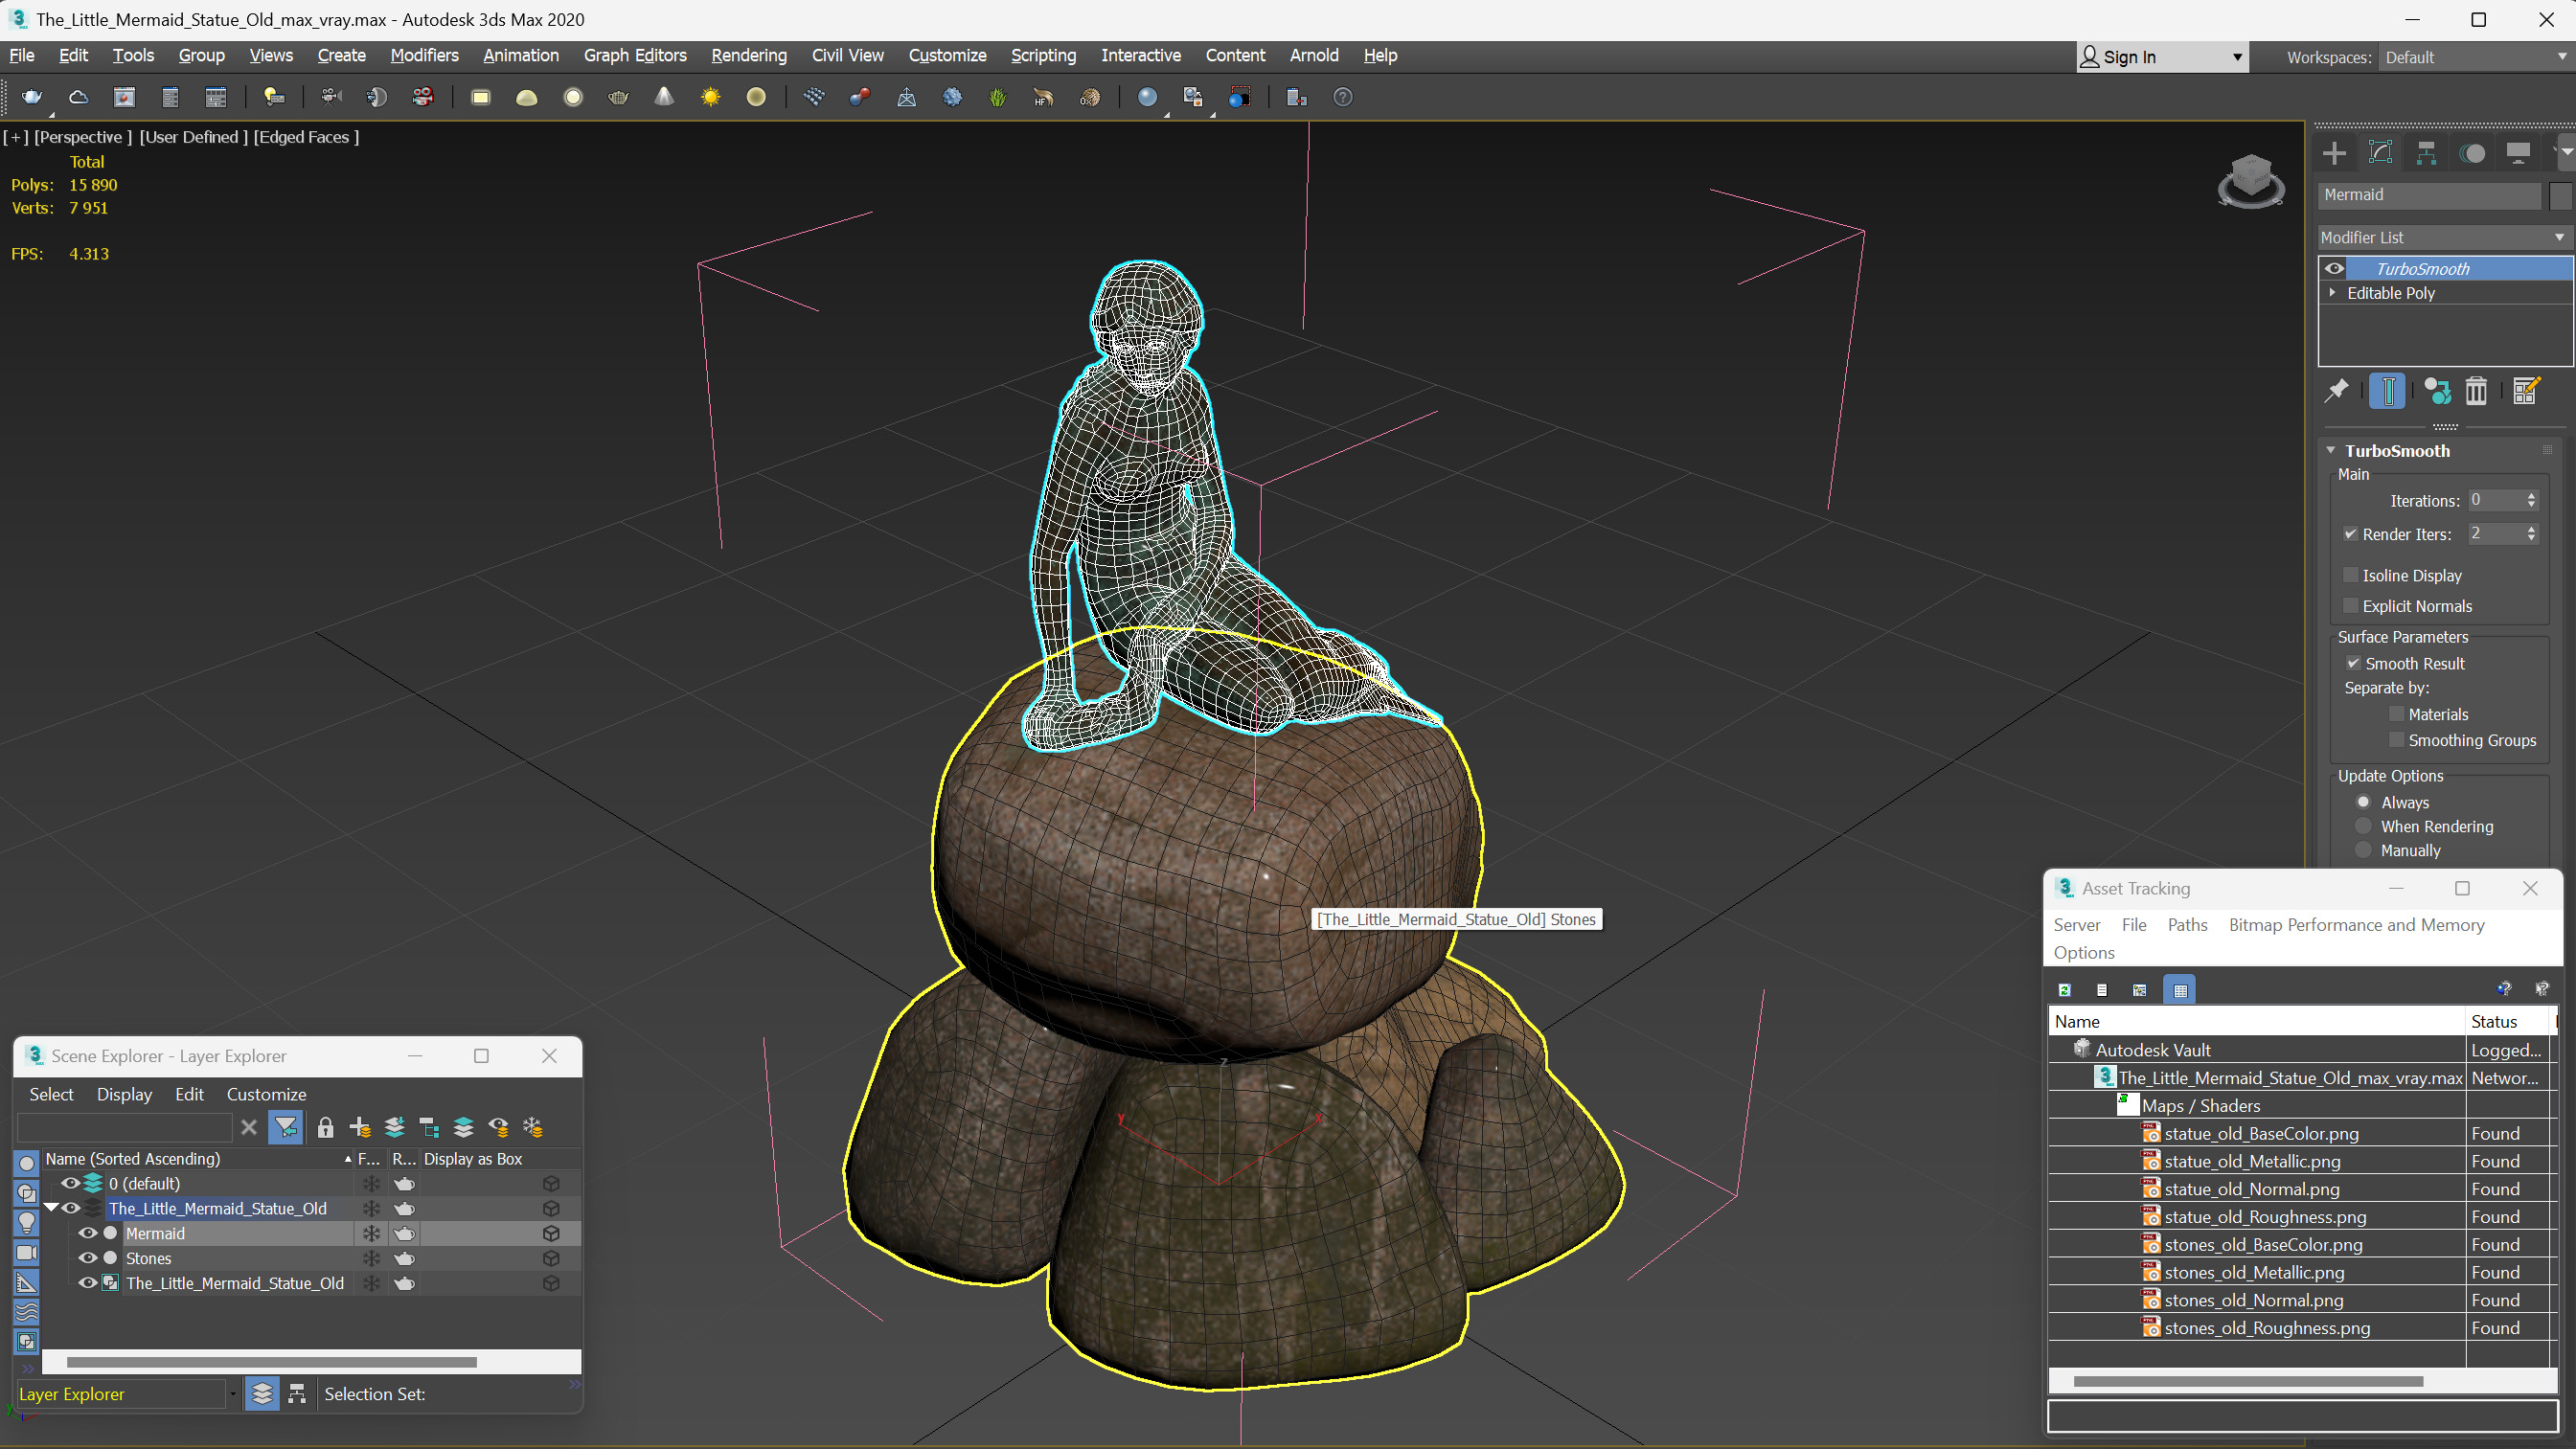
Task: Open the Rendering menu
Action: (x=748, y=55)
